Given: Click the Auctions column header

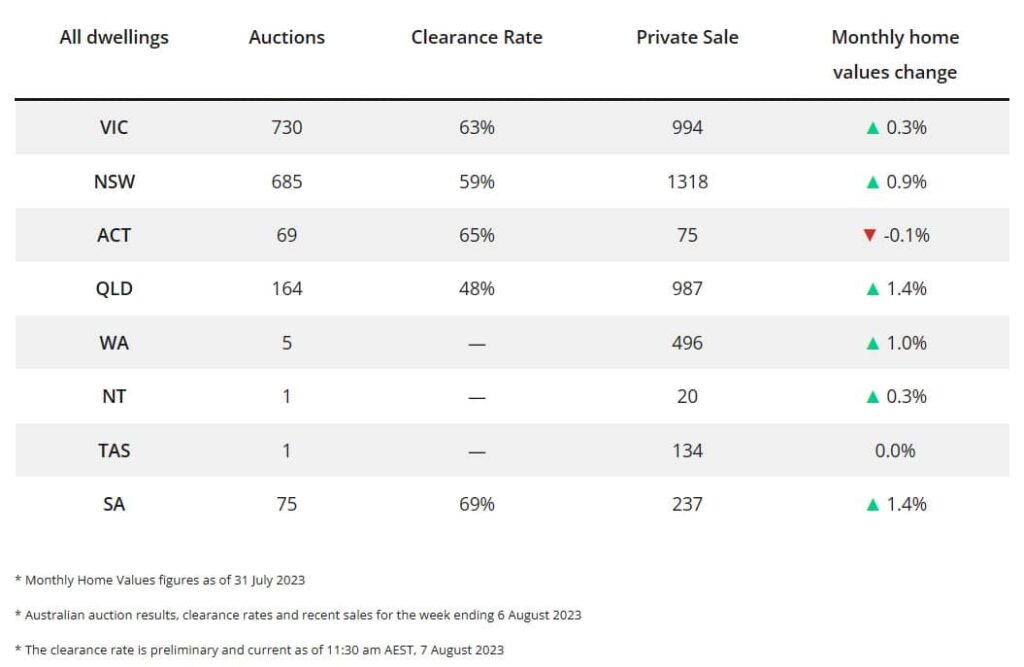Looking at the screenshot, I should 286,38.
